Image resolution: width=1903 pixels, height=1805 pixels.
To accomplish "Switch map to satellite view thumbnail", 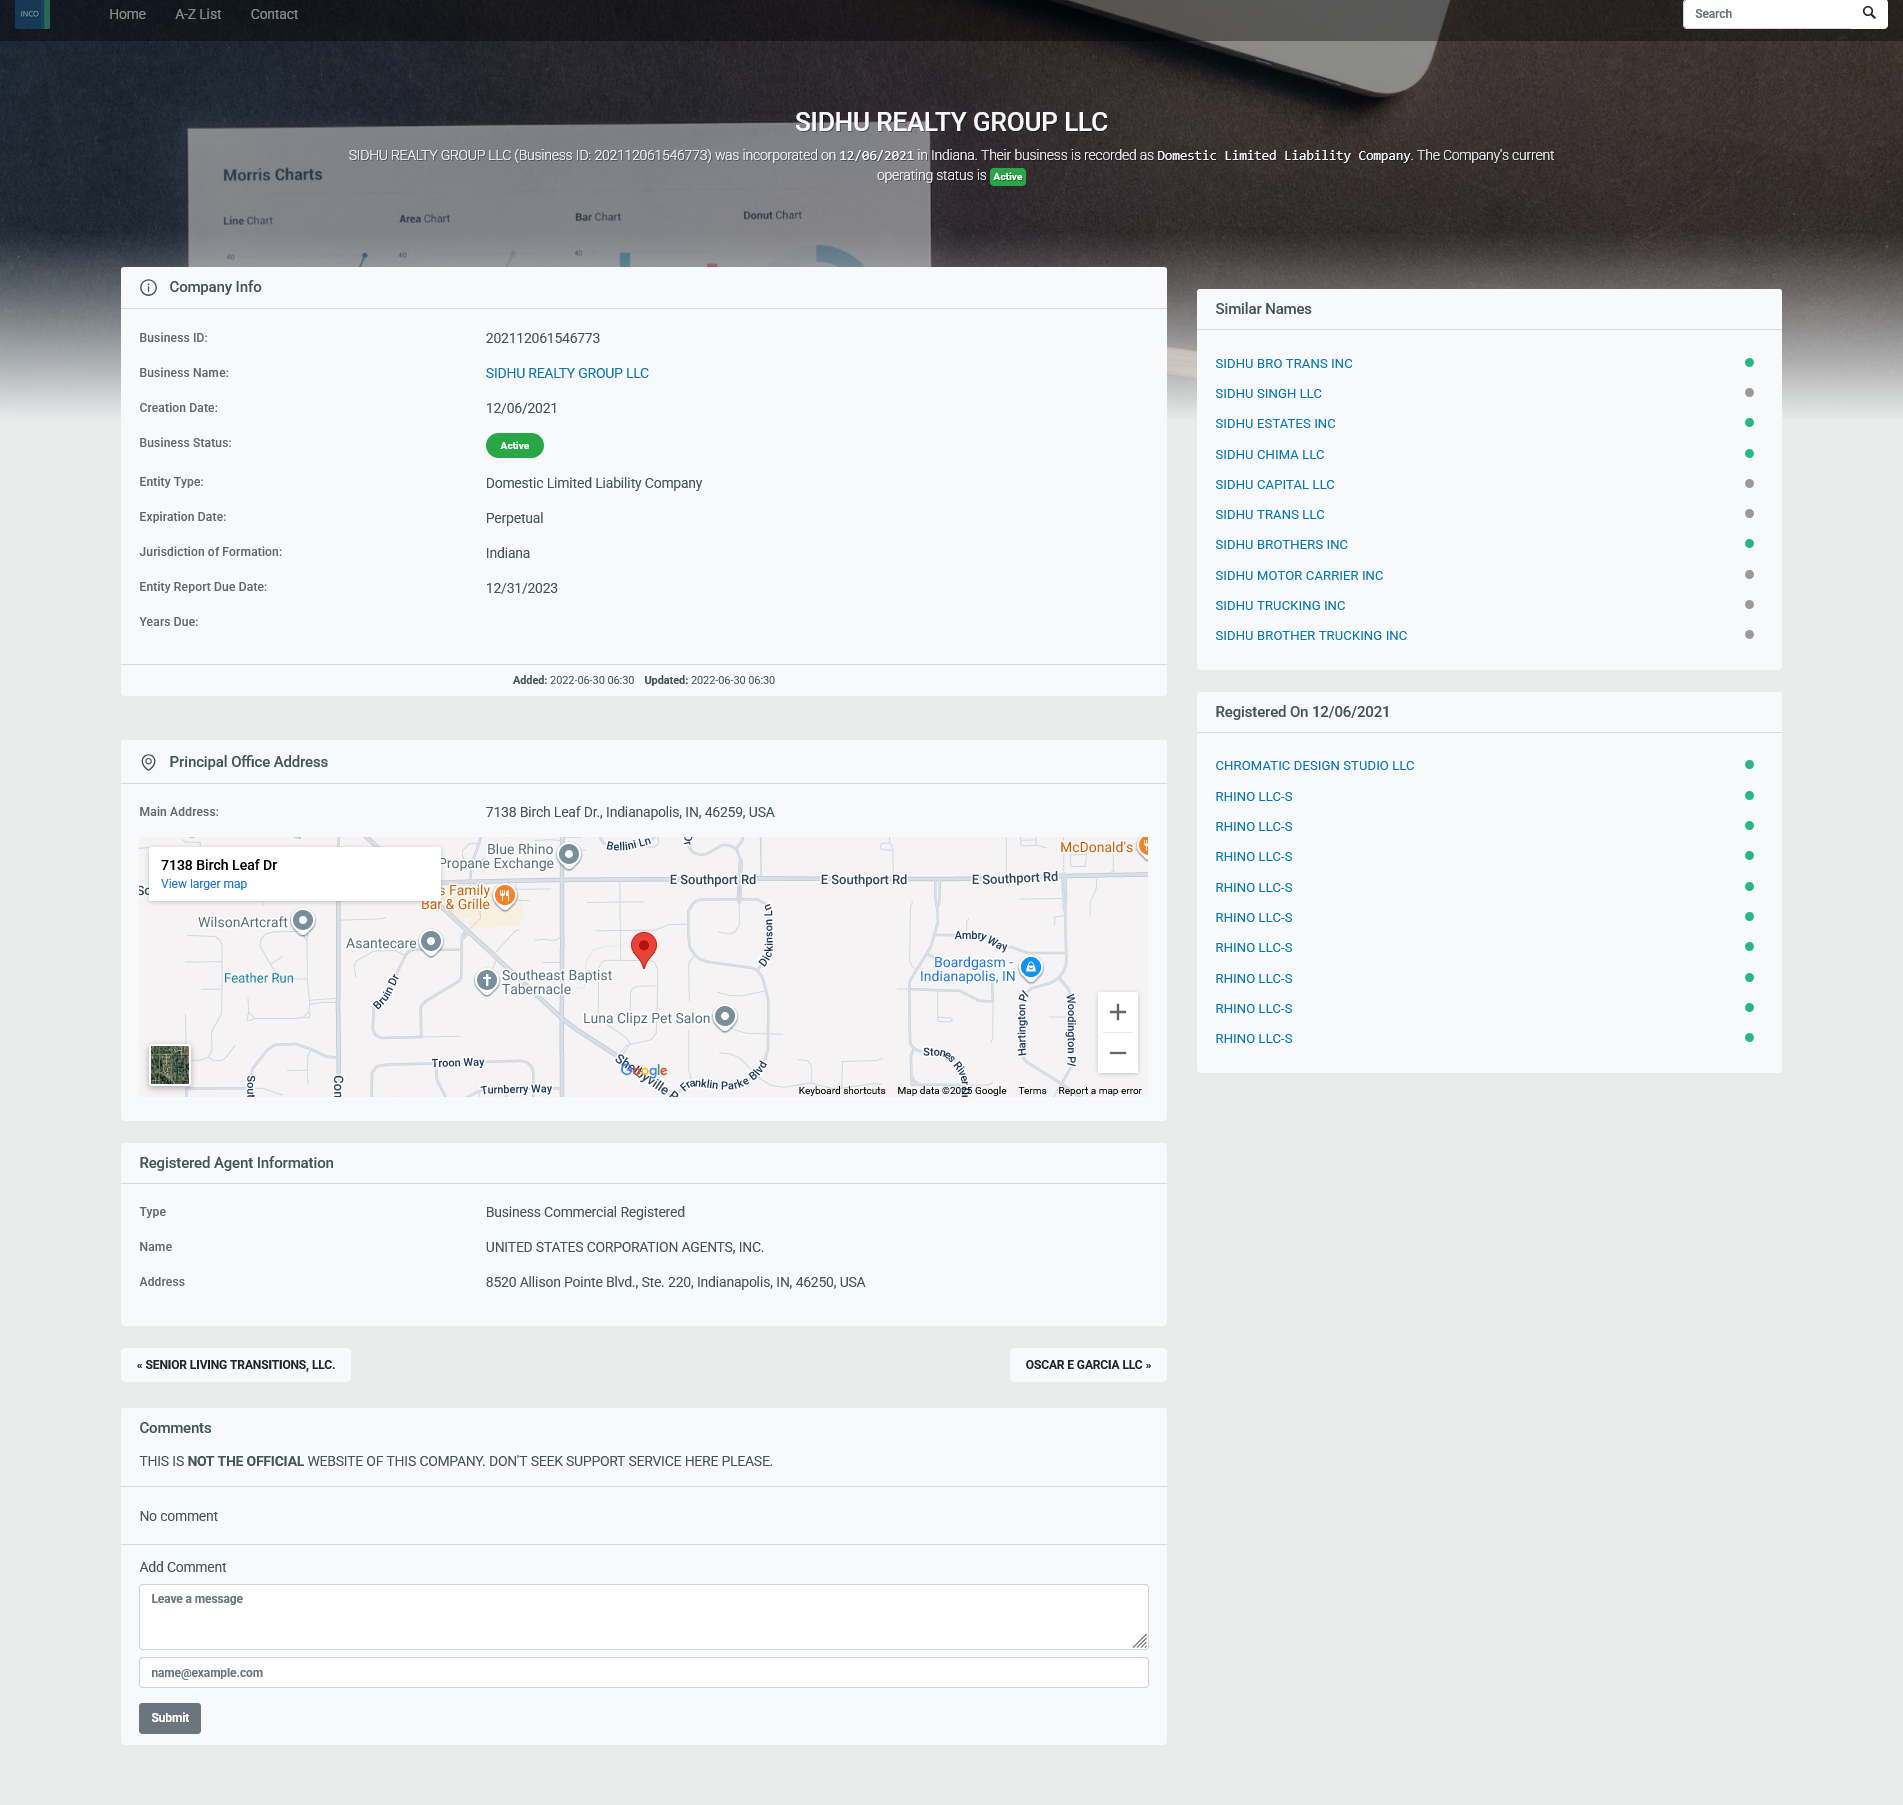I will [x=170, y=1065].
